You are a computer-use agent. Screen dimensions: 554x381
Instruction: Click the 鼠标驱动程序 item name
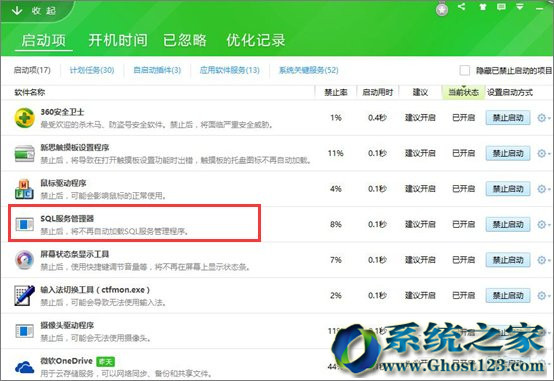click(63, 183)
